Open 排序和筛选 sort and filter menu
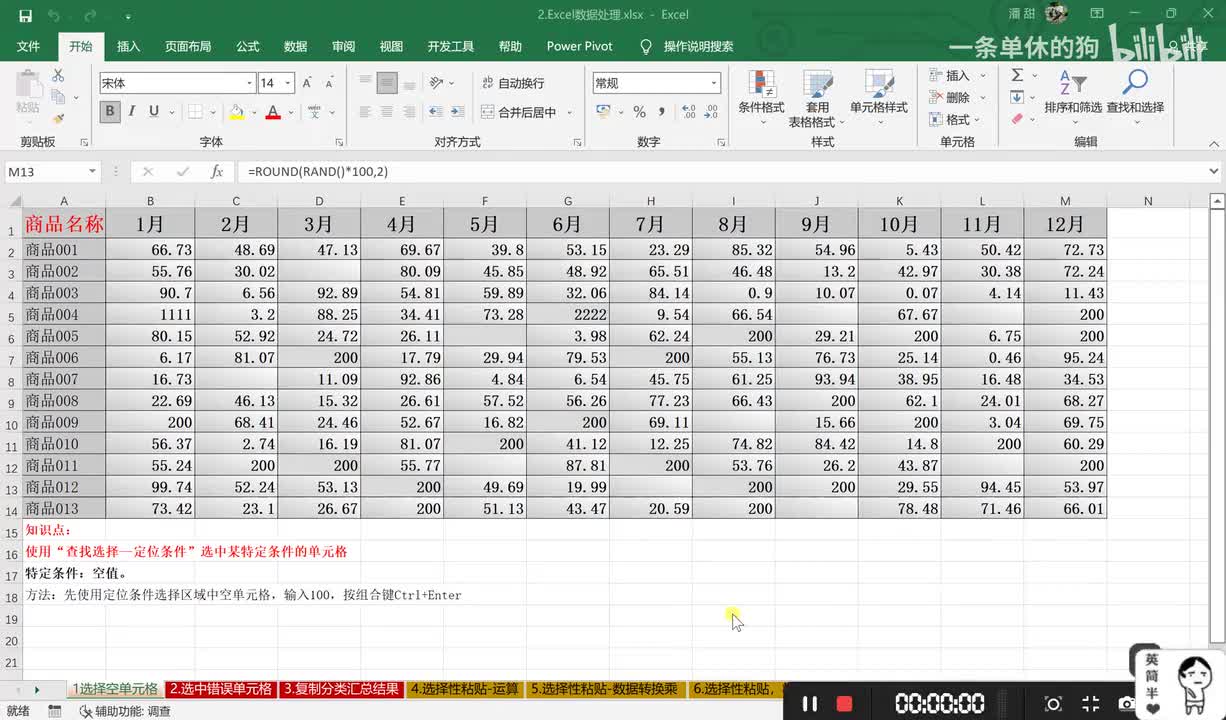 pos(1072,95)
